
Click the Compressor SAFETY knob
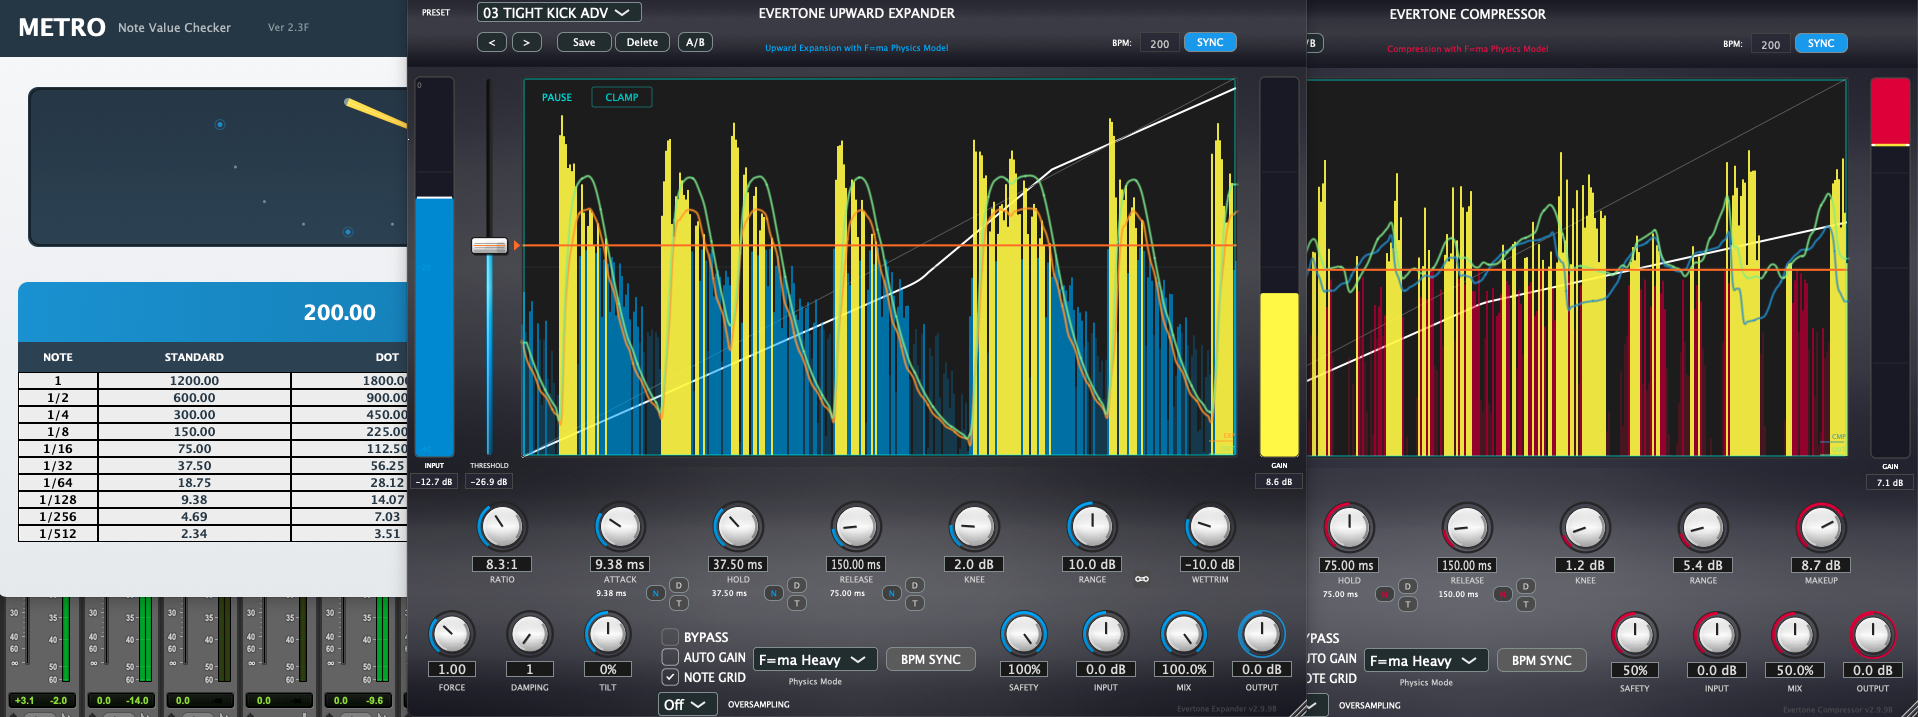click(x=1635, y=635)
